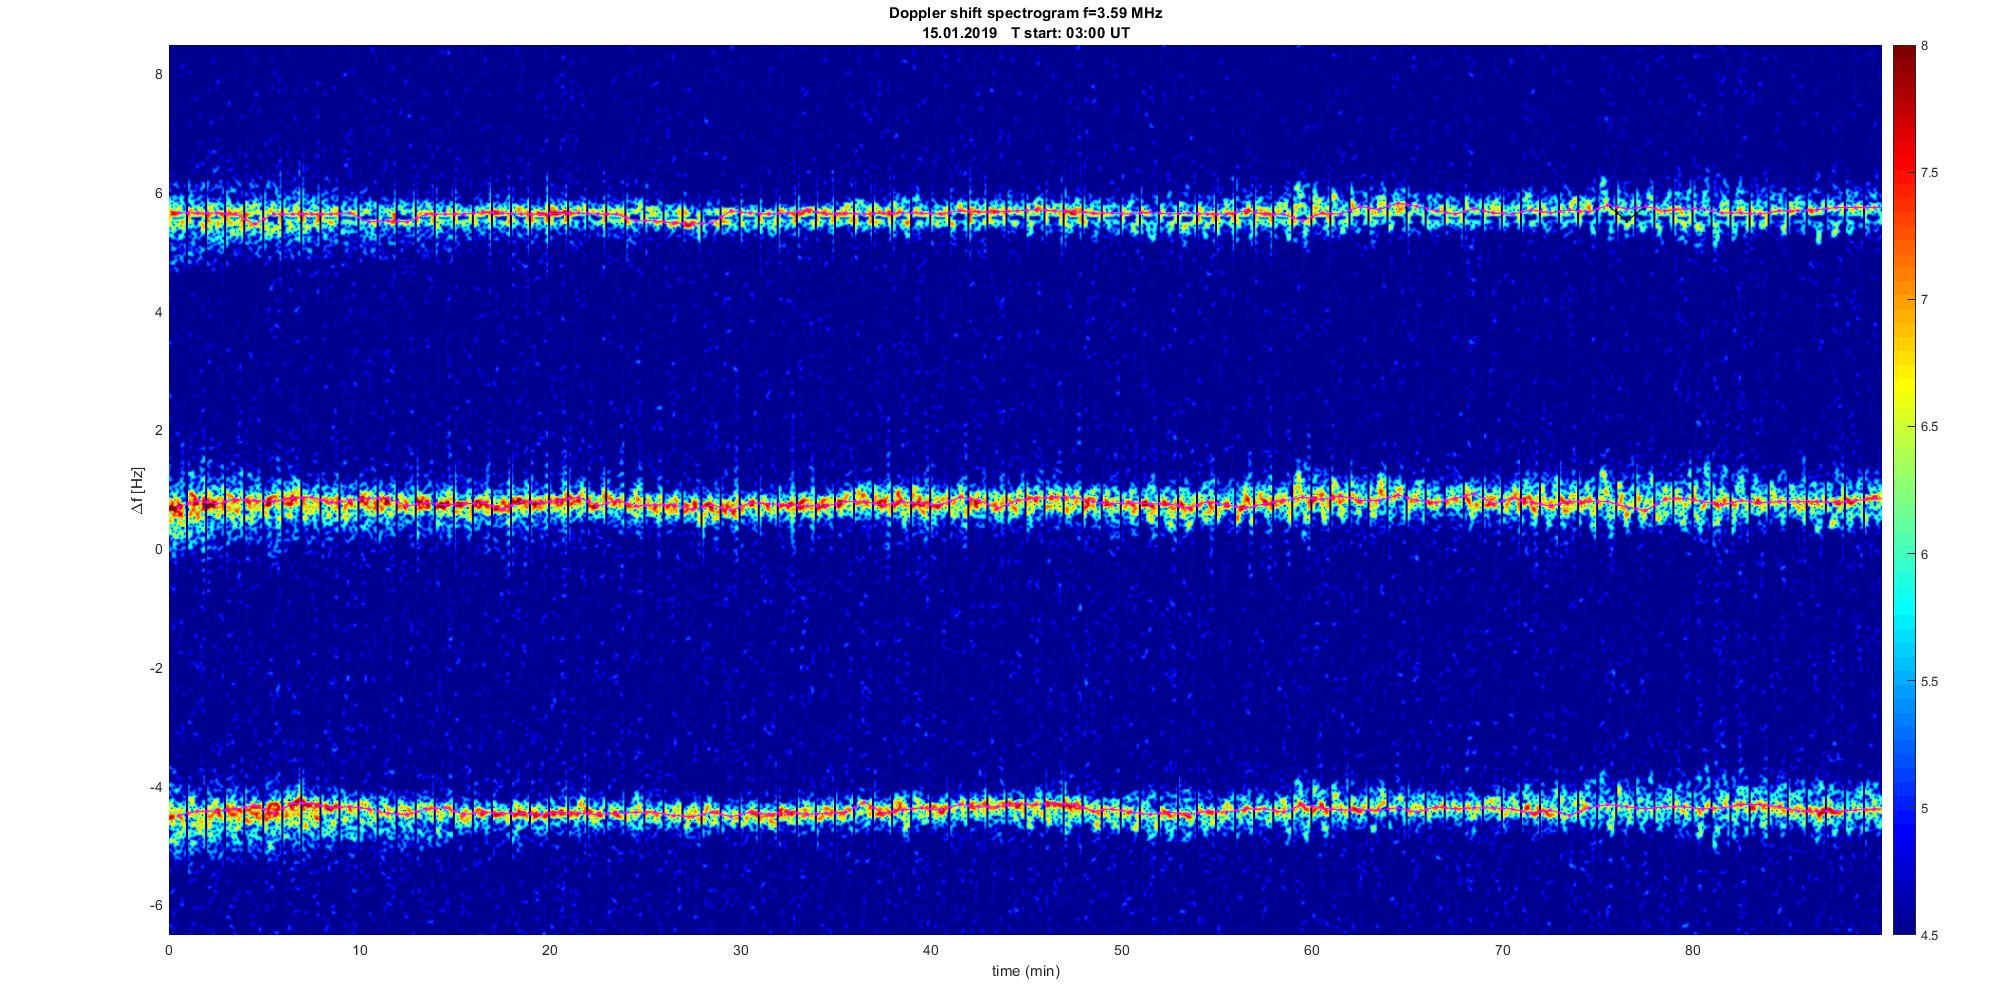Click the x-axis tick label '30'
Screen dimensions: 2000x1003
pyautogui.click(x=740, y=950)
